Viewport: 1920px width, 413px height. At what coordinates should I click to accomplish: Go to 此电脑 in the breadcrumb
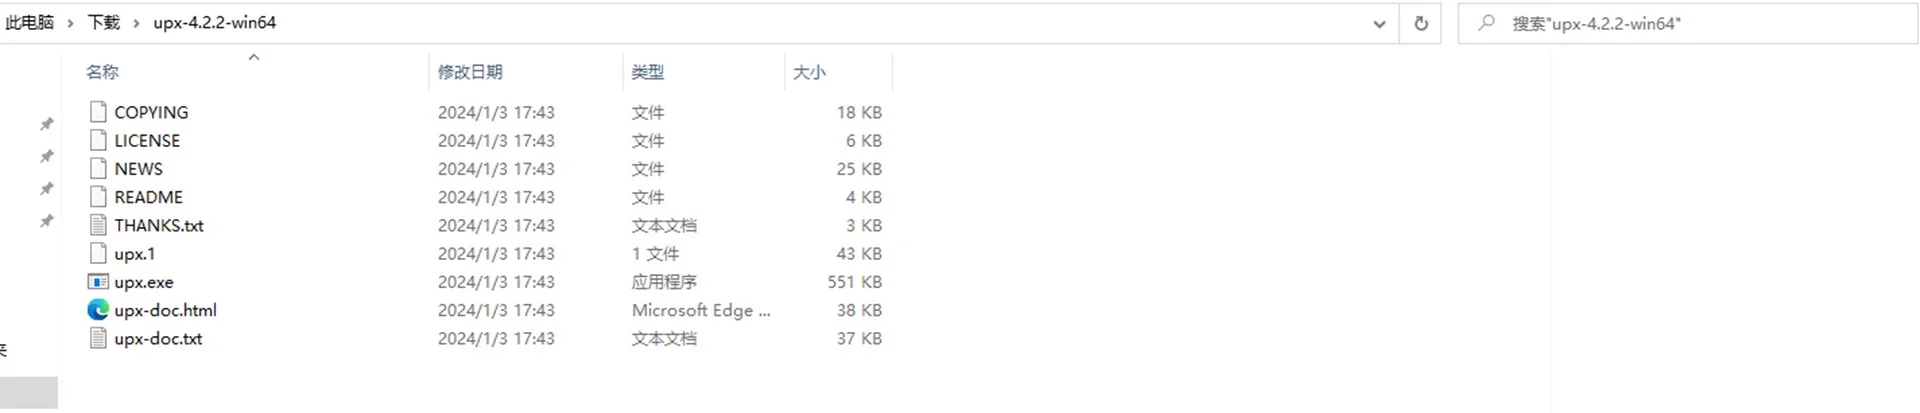click(29, 22)
